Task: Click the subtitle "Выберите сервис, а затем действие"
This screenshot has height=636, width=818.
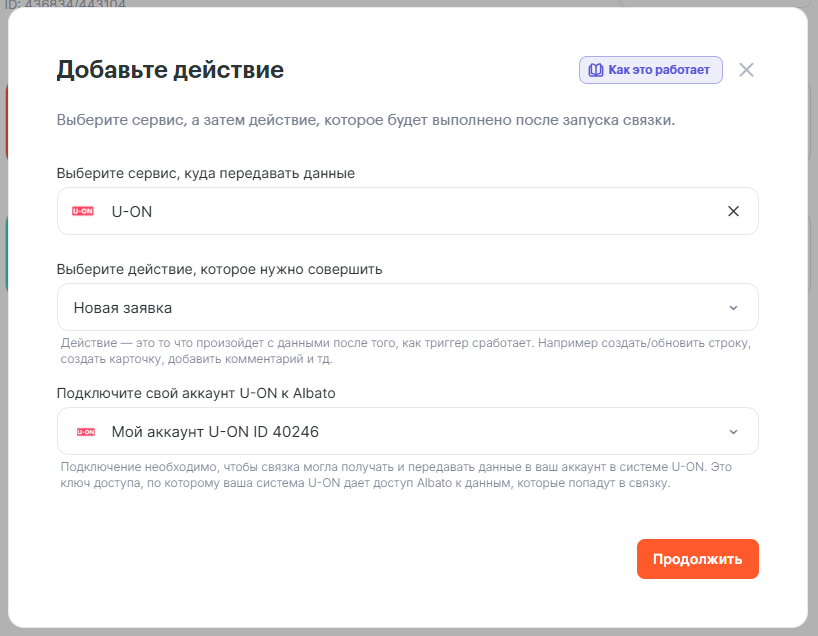Action: click(x=366, y=121)
